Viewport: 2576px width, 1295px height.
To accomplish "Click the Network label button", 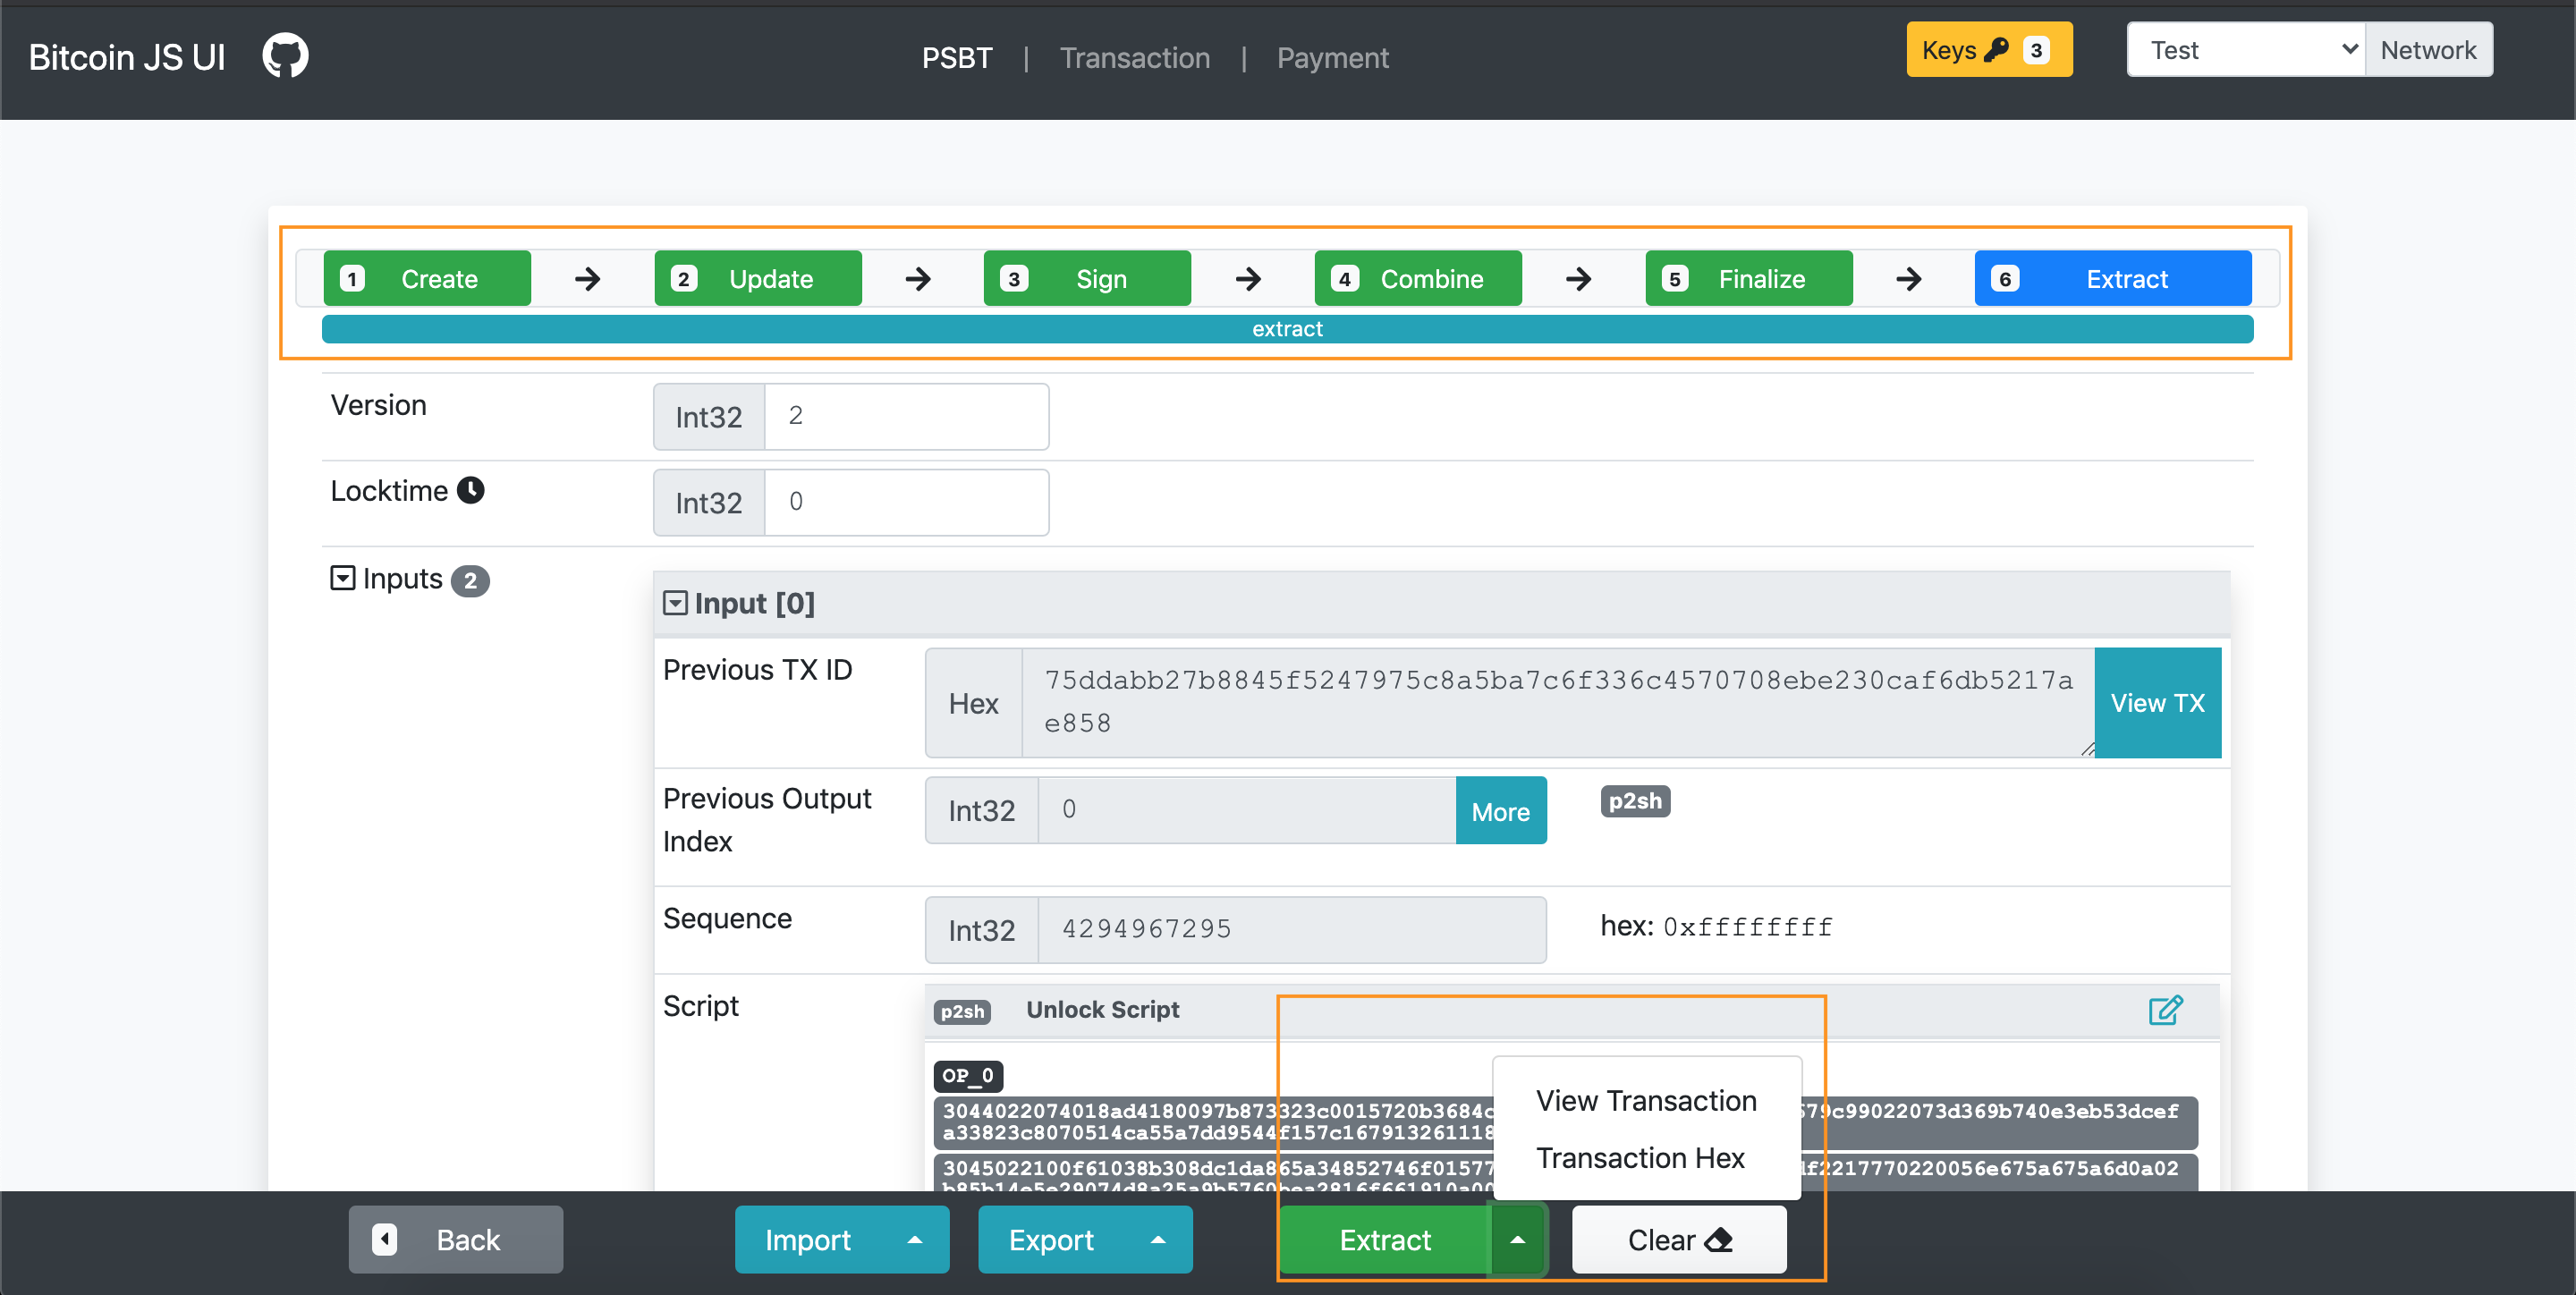I will 2428,49.
